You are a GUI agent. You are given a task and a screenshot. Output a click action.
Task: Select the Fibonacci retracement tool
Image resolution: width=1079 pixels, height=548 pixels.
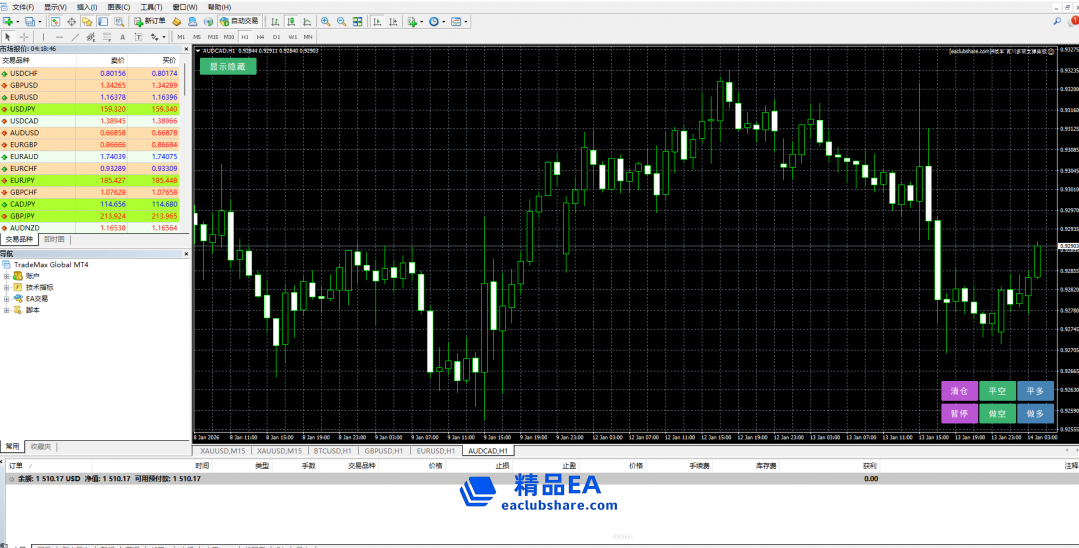pos(107,36)
